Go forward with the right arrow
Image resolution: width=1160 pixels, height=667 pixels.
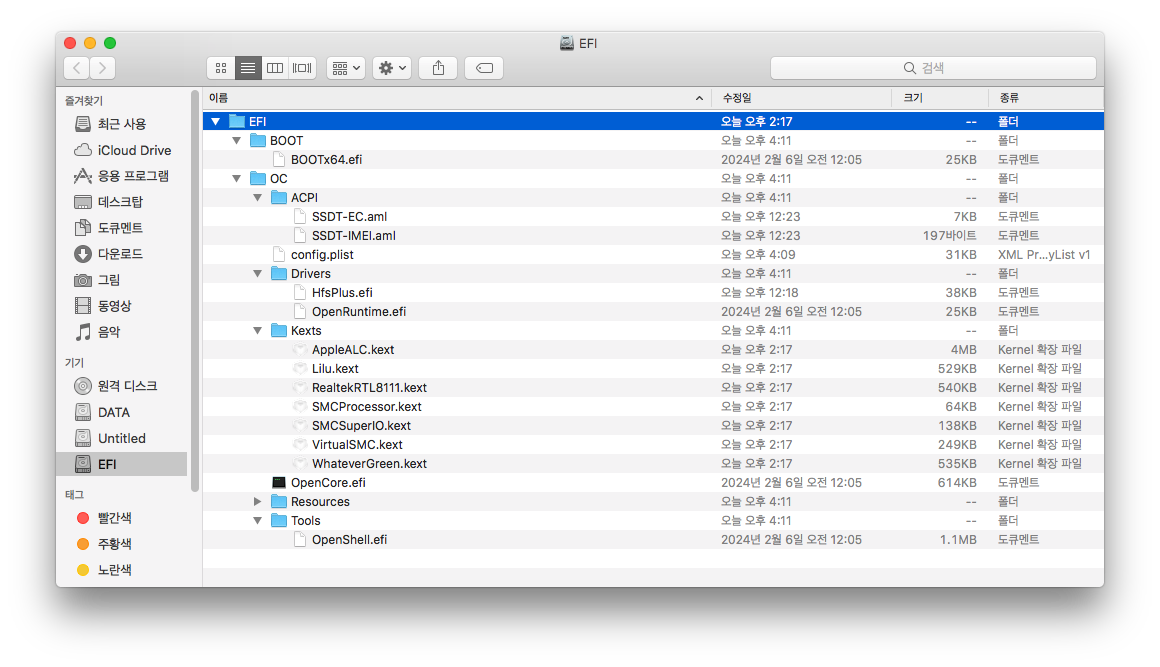coord(103,68)
